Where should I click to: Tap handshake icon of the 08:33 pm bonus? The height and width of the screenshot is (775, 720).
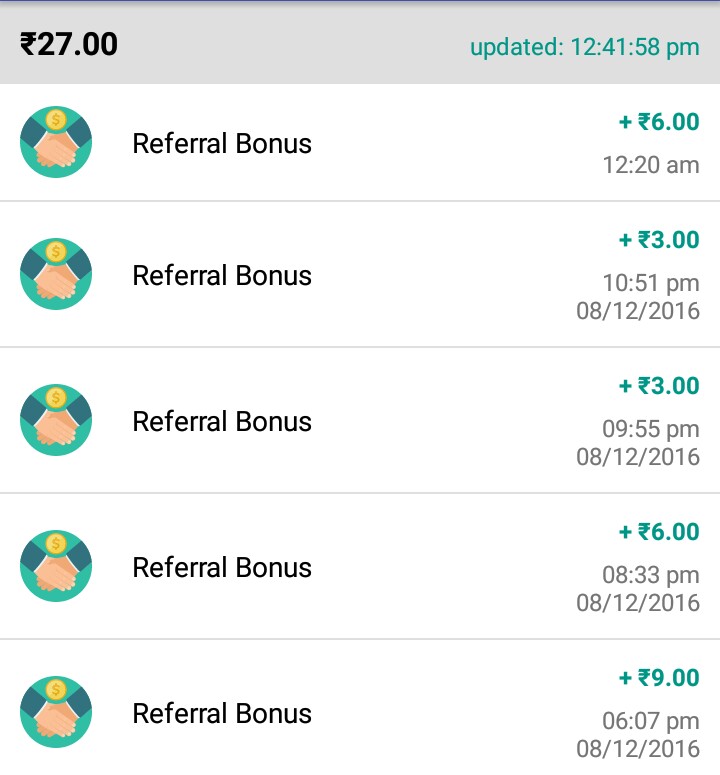coord(56,567)
